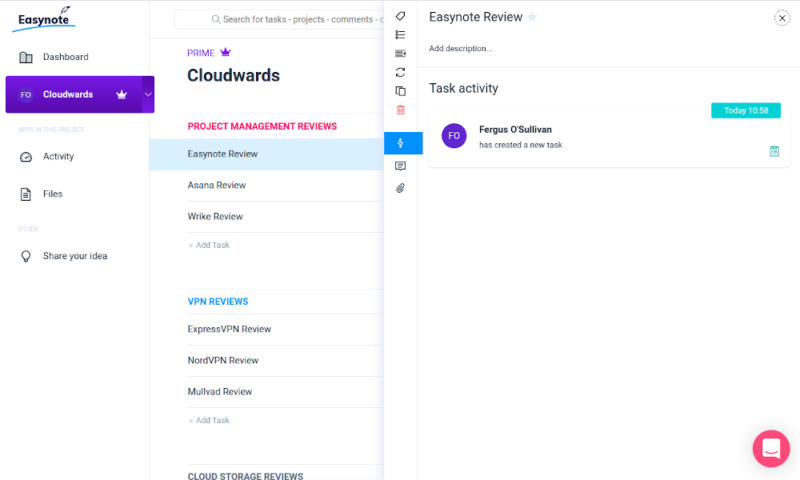Viewport: 800px width, 480px height.
Task: Click the Share your idea link
Action: pos(74,256)
